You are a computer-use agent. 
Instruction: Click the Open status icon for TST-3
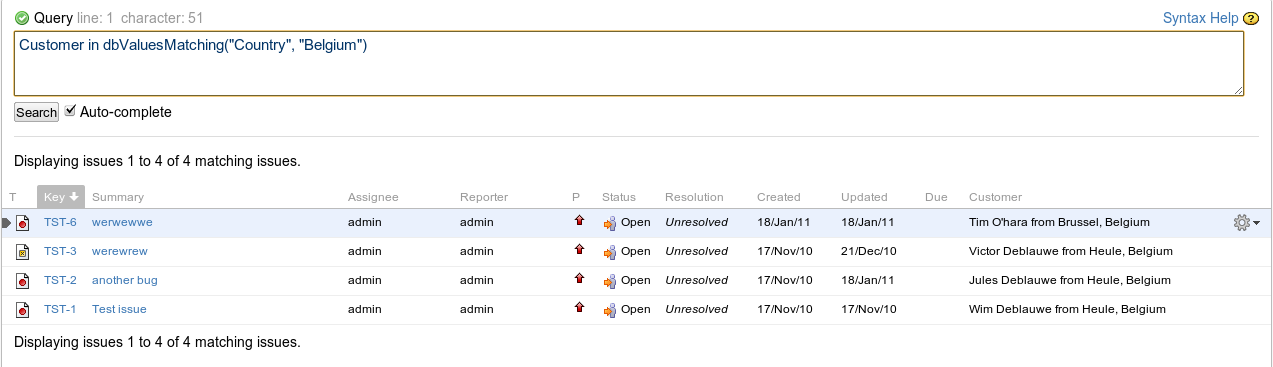click(609, 252)
